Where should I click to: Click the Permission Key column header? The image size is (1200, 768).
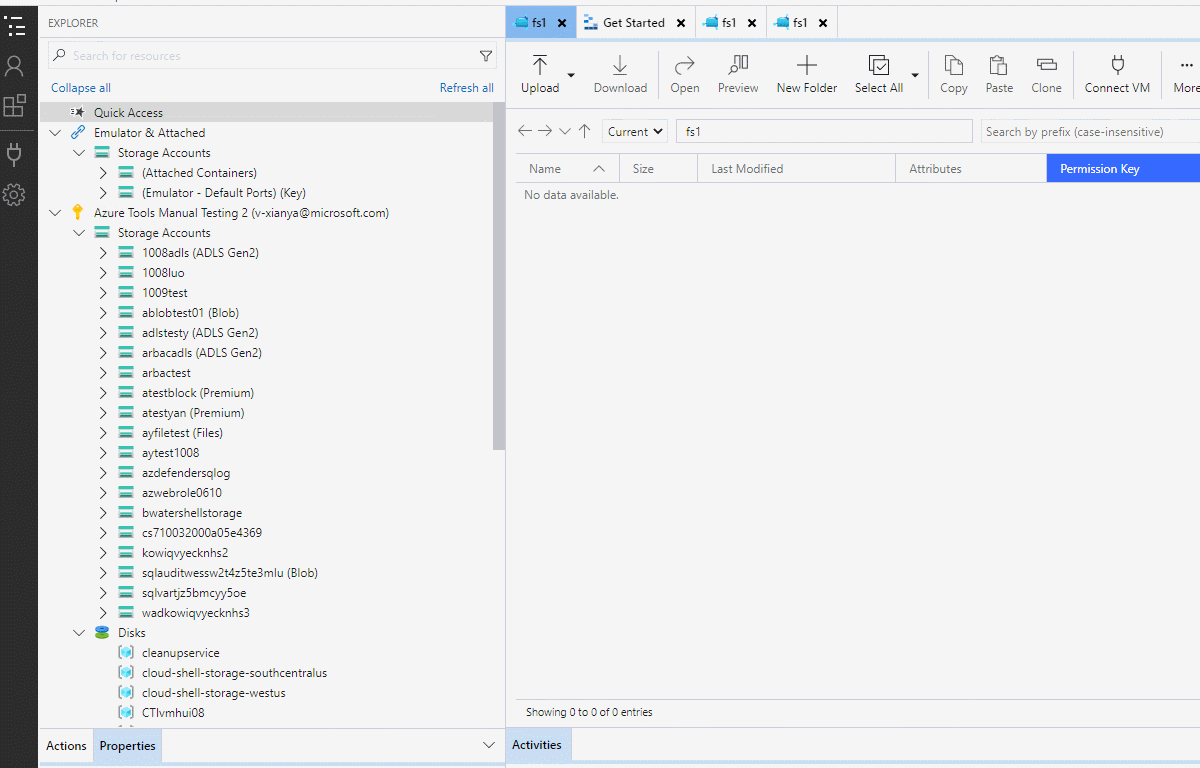tap(1123, 169)
